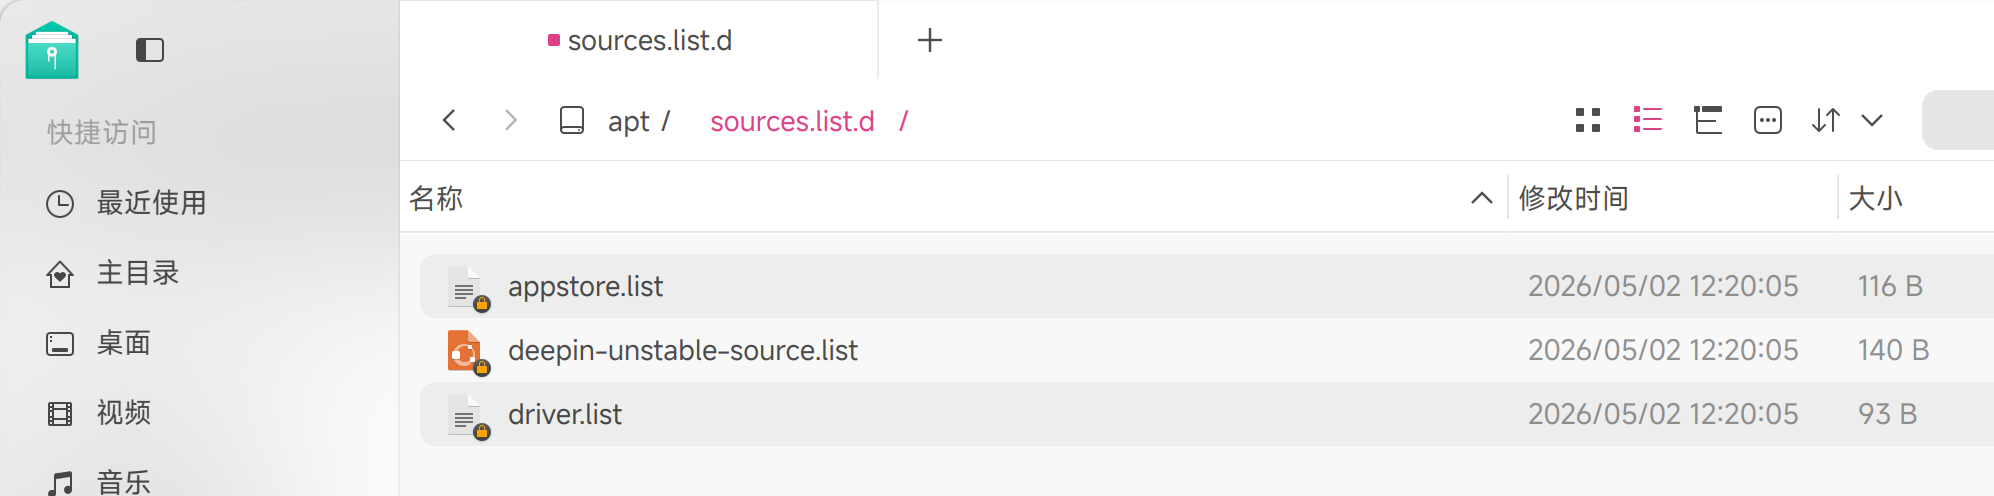The height and width of the screenshot is (496, 1994).
Task: Click sources.list.d breadcrumb segment
Action: (x=792, y=122)
